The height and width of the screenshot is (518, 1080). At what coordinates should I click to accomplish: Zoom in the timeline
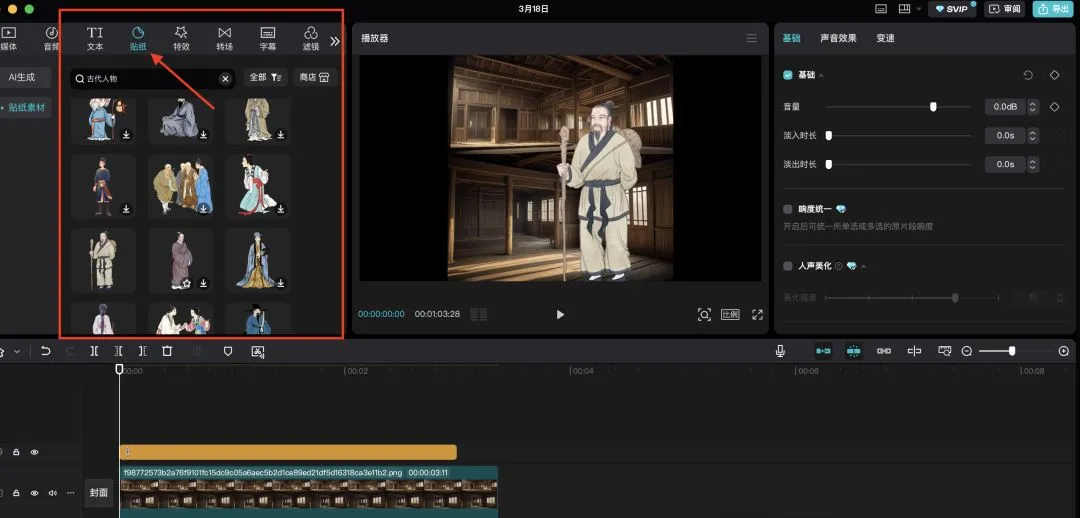pos(1063,351)
